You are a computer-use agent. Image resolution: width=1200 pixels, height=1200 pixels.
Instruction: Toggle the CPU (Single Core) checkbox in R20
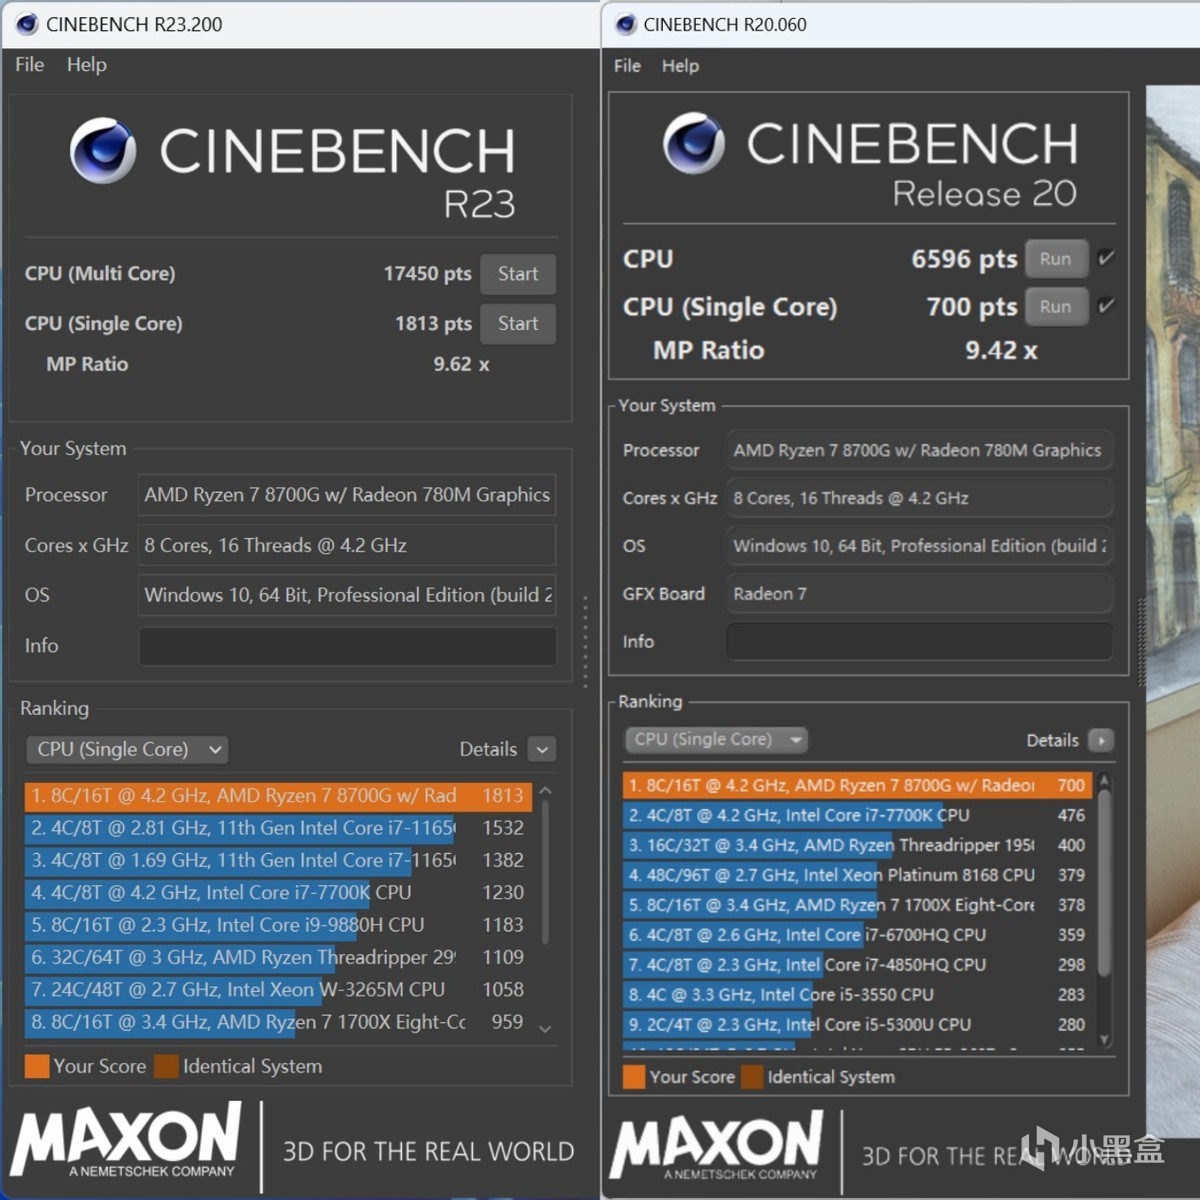1106,306
